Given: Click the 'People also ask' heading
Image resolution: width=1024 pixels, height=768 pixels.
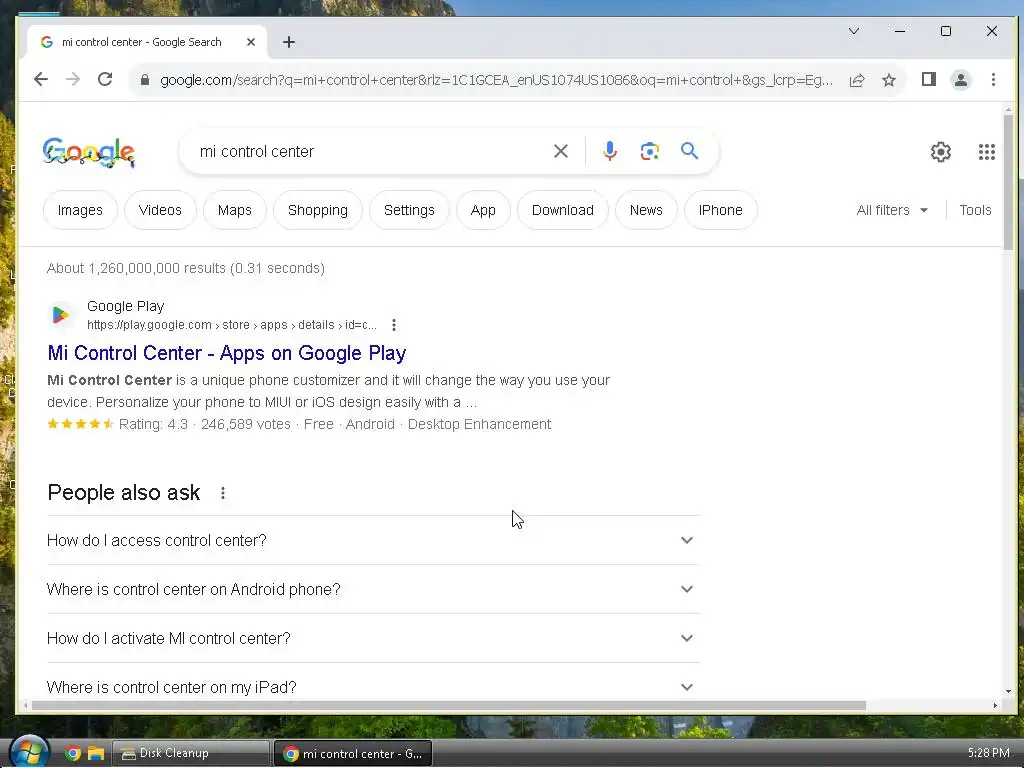Looking at the screenshot, I should pyautogui.click(x=123, y=493).
